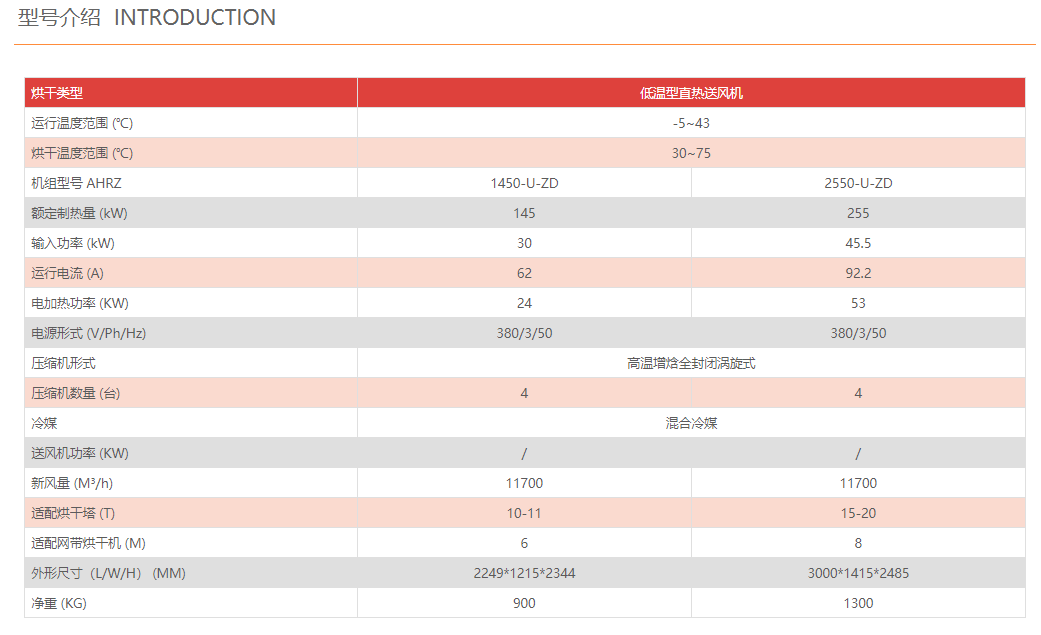Click the 1300 net weight value
Viewport: 1041px width, 635px height.
click(x=858, y=603)
